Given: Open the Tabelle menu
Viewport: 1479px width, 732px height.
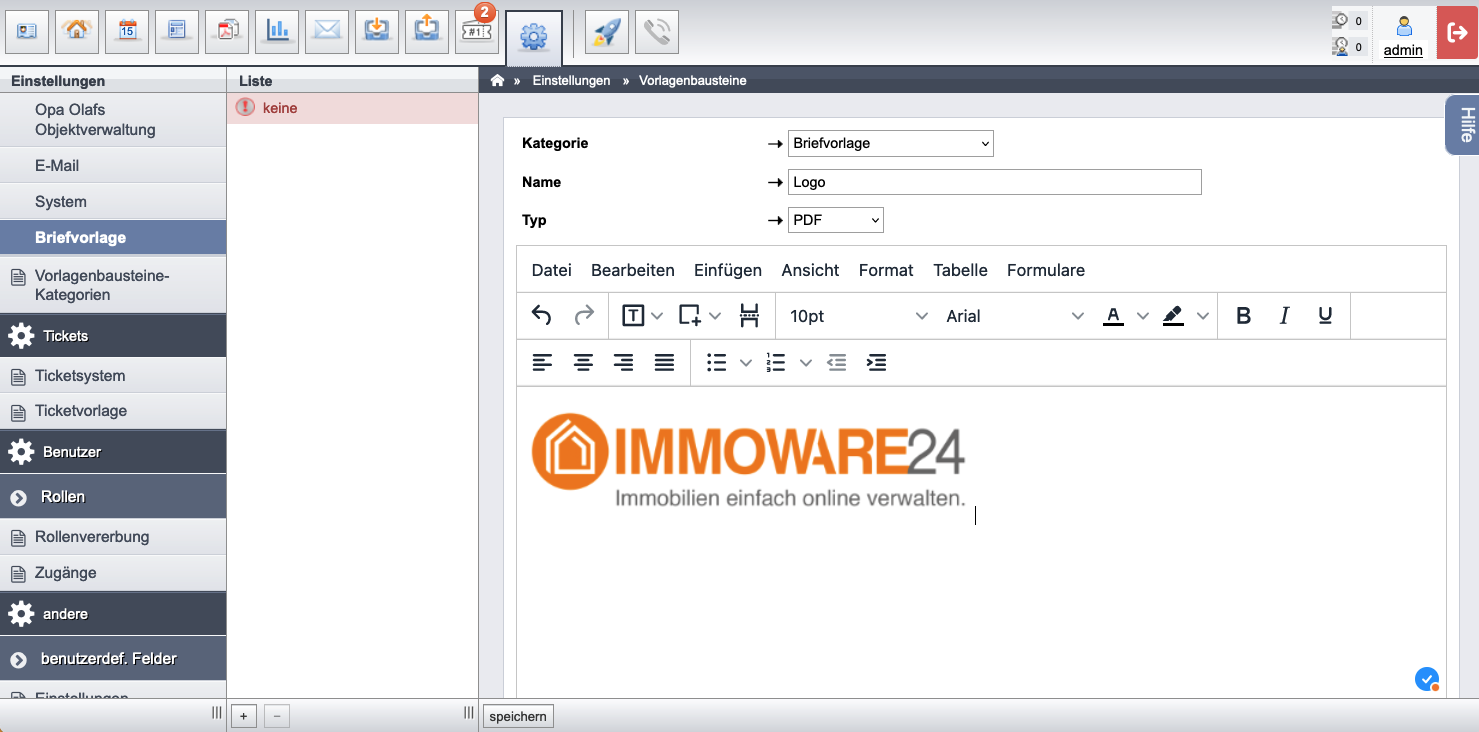Looking at the screenshot, I should coord(961,270).
